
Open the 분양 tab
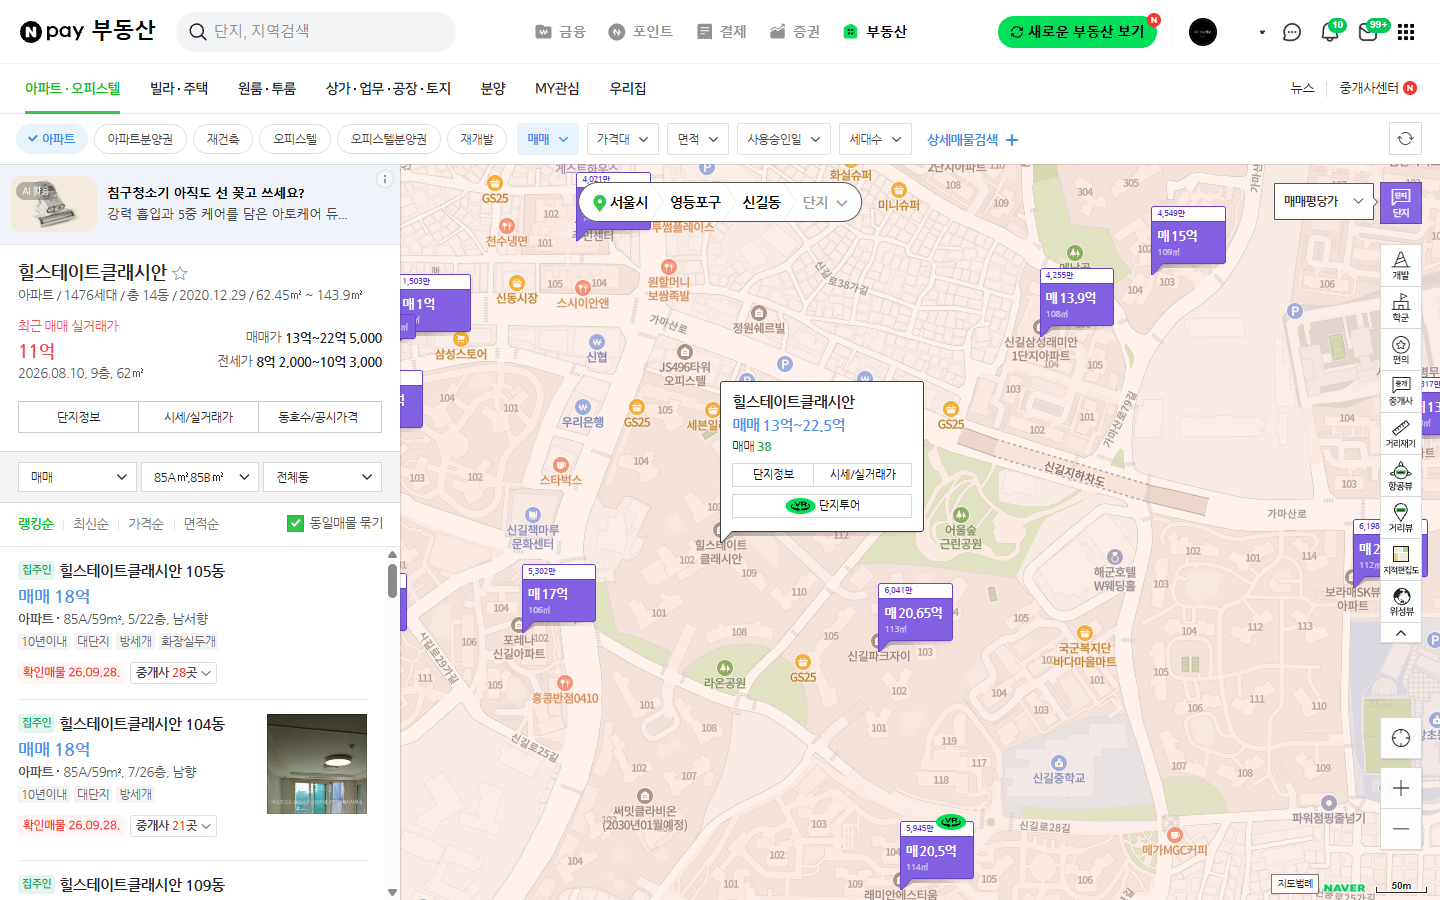point(493,89)
